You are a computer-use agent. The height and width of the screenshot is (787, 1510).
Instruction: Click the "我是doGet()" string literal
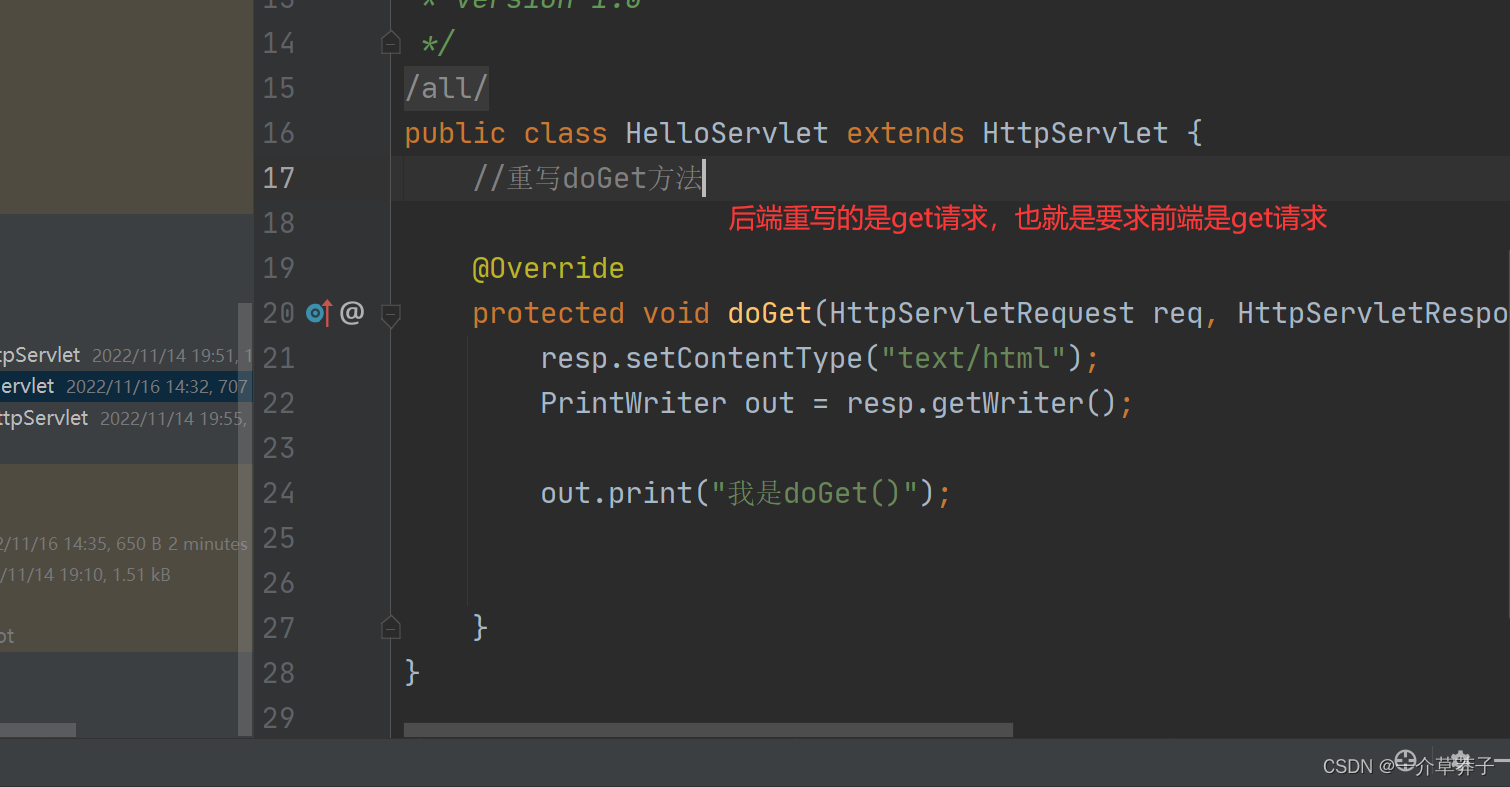[x=813, y=493]
